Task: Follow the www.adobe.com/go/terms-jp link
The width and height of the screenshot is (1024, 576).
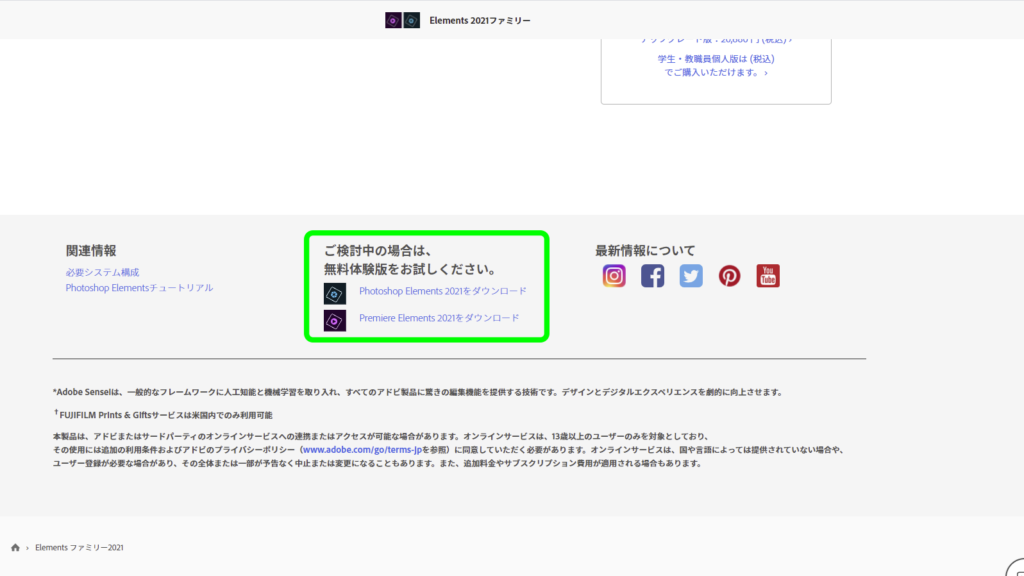Action: tap(362, 449)
